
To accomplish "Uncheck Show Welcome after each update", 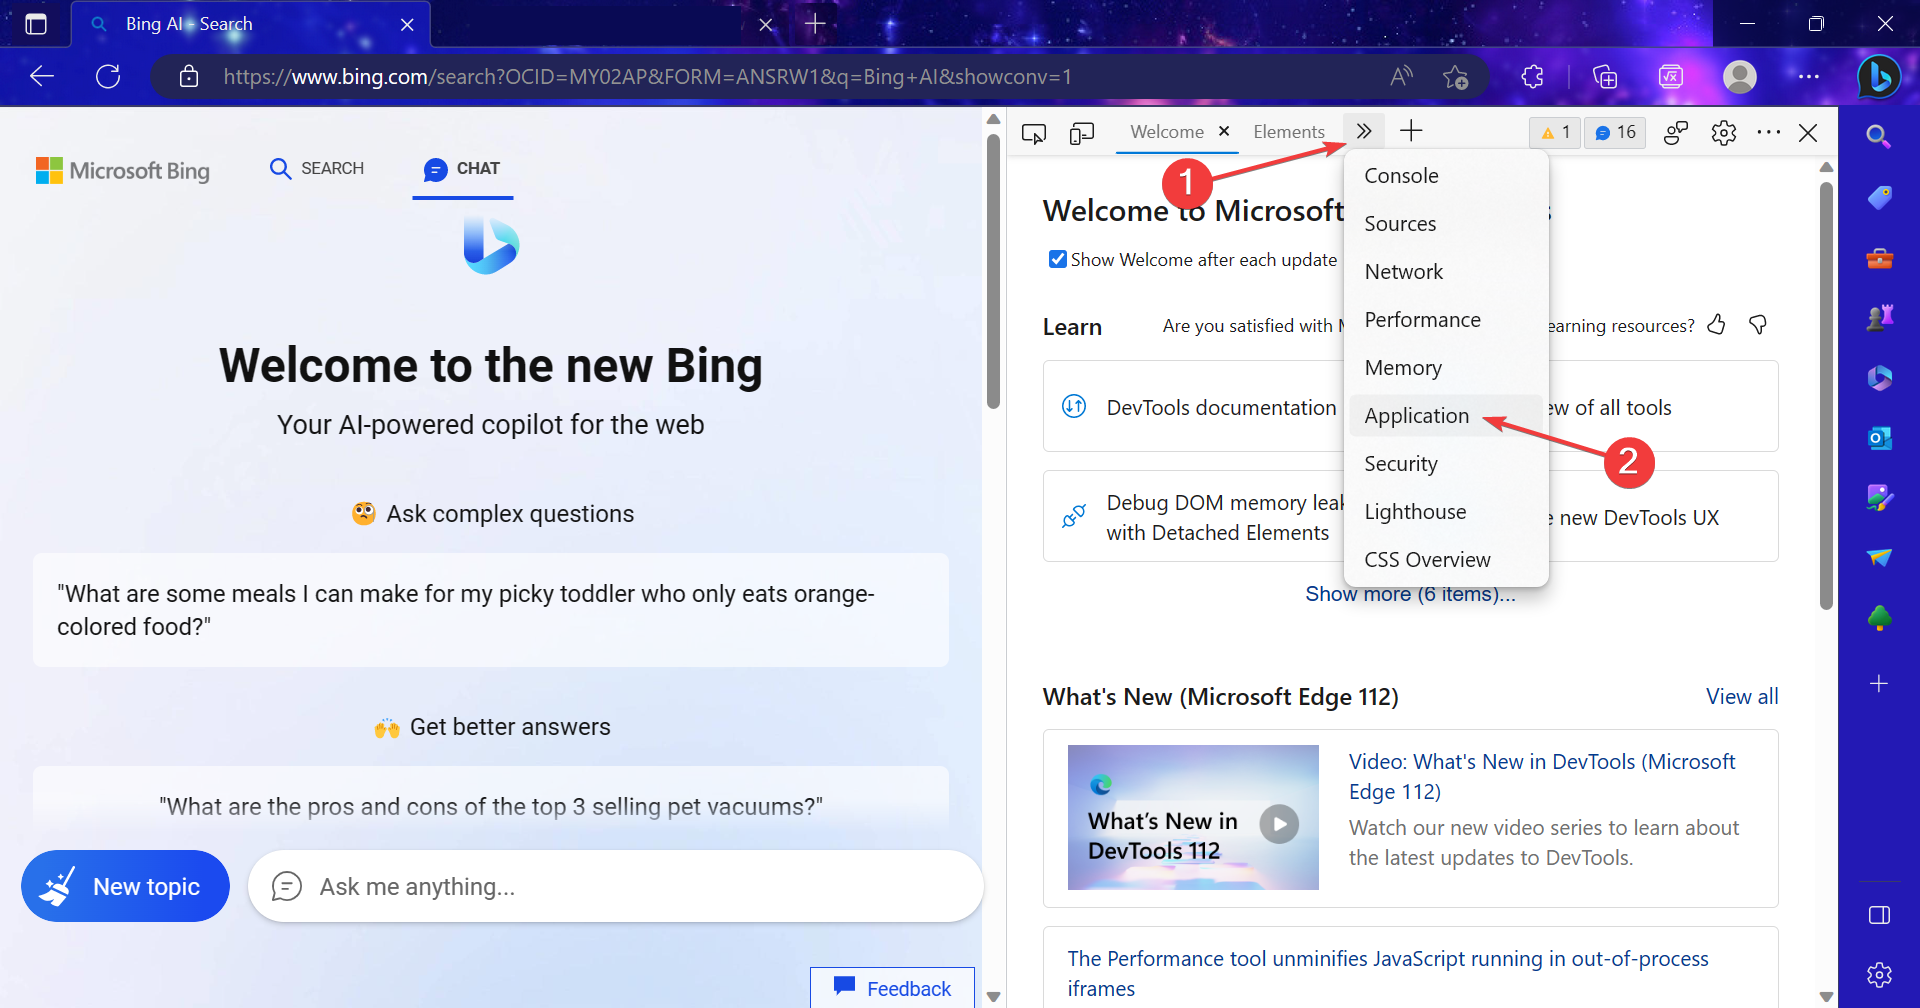I will (1058, 259).
